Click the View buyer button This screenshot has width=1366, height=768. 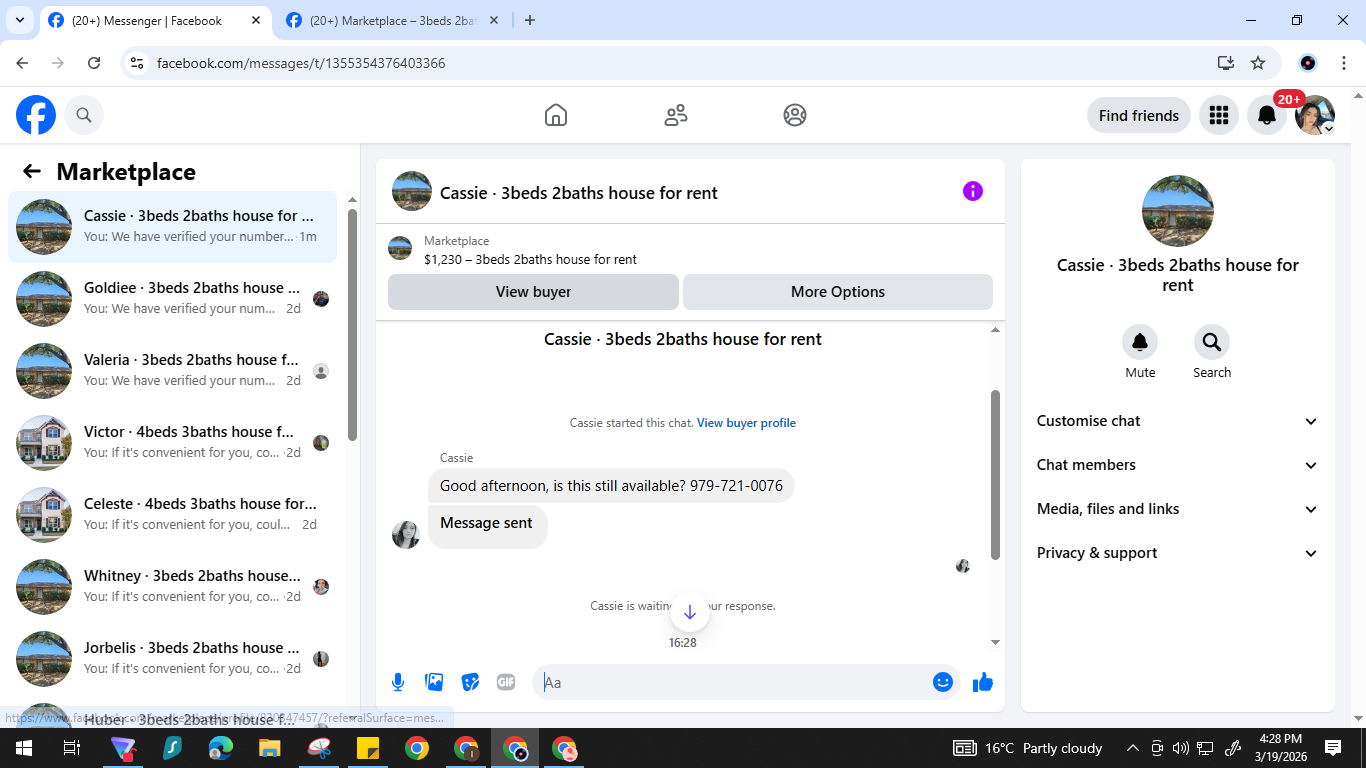point(533,292)
